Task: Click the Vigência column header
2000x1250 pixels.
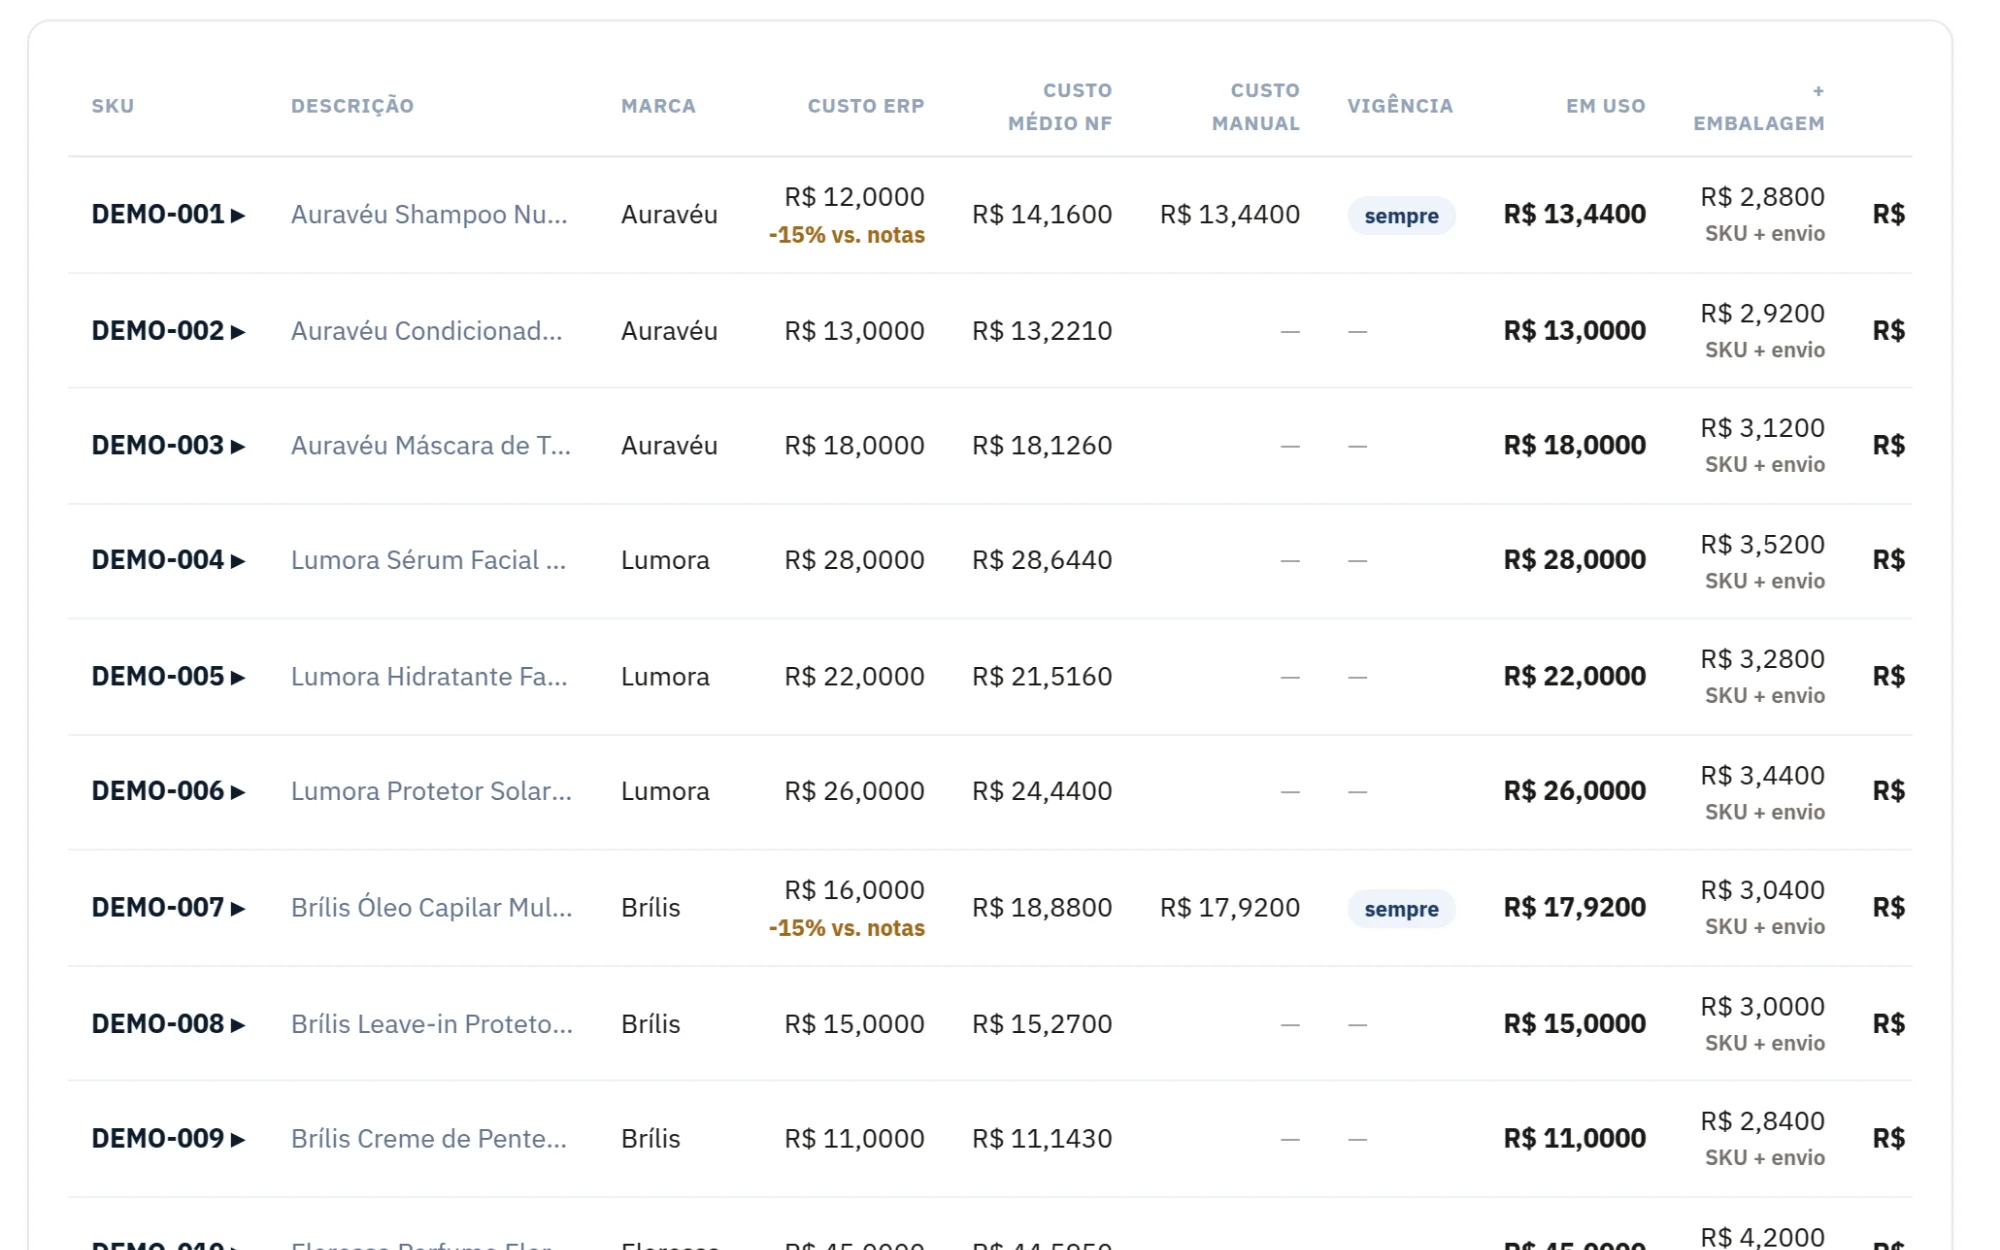Action: pyautogui.click(x=1400, y=106)
